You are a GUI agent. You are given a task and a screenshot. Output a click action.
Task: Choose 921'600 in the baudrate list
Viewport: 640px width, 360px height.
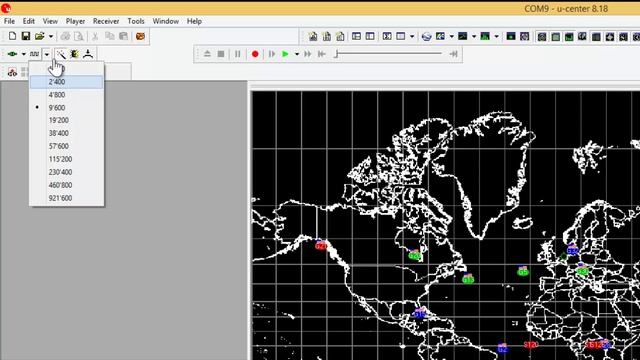point(67,198)
